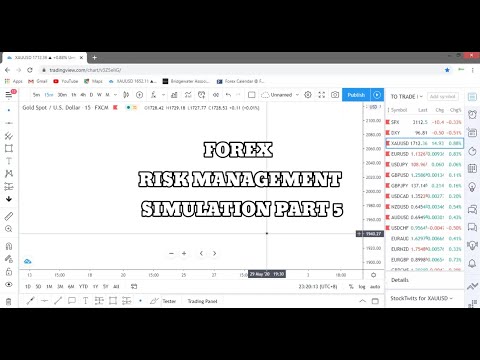
Task: Take a chart snapshot with camera
Action: point(335,95)
